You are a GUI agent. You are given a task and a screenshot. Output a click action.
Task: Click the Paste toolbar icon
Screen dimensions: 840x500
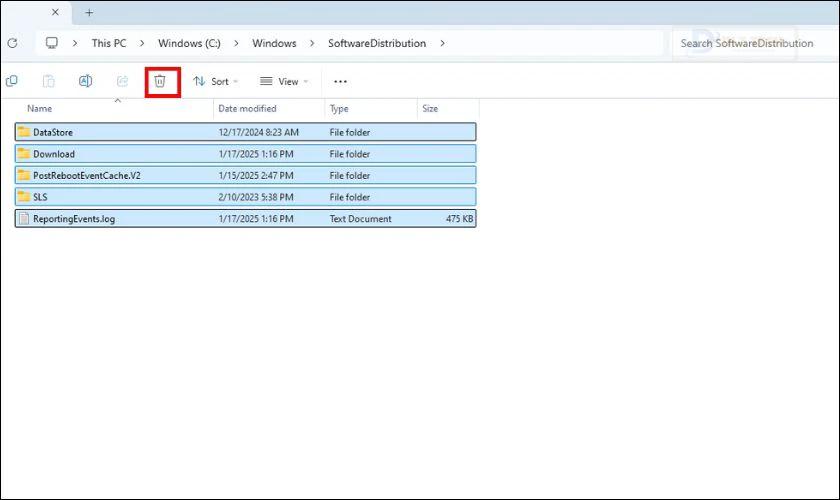[x=49, y=81]
